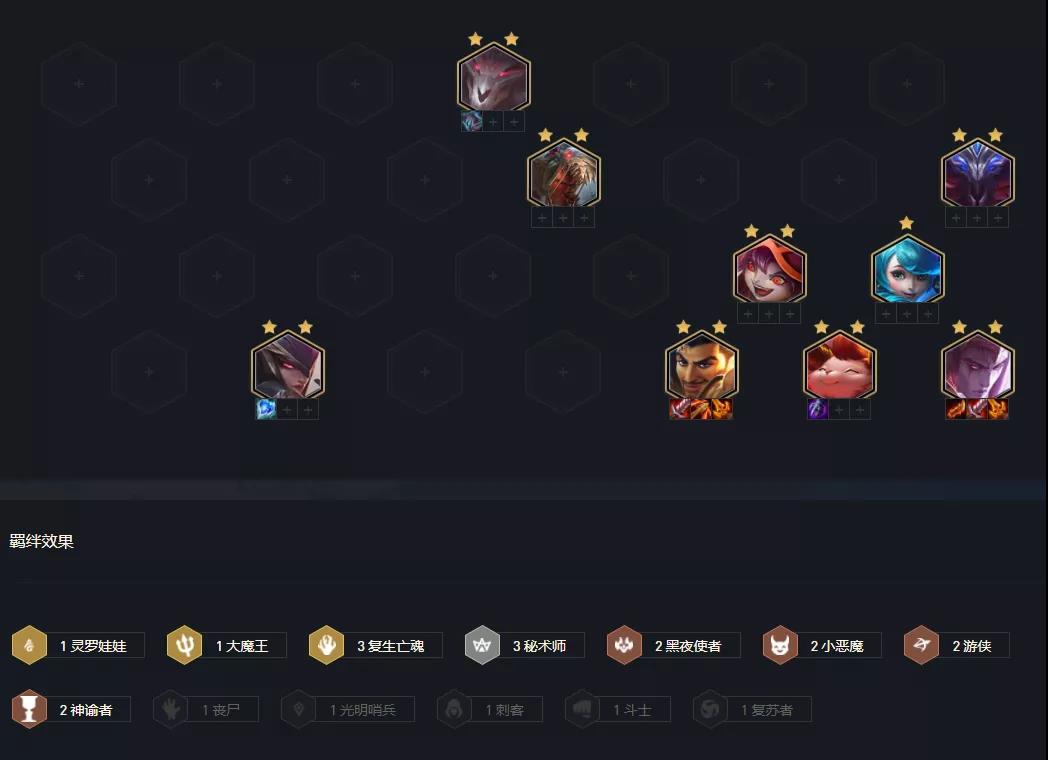
Task: Select the inactive 1 丧尸 trait
Action: click(x=206, y=709)
